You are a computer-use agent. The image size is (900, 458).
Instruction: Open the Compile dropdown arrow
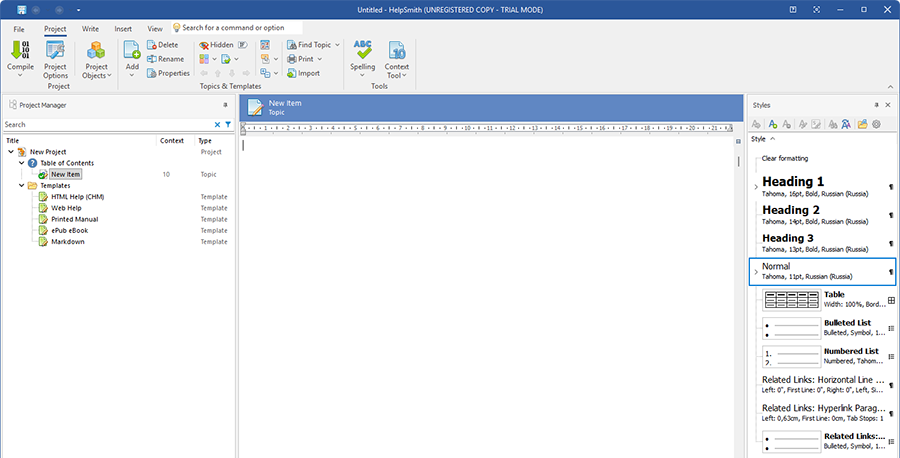20,75
